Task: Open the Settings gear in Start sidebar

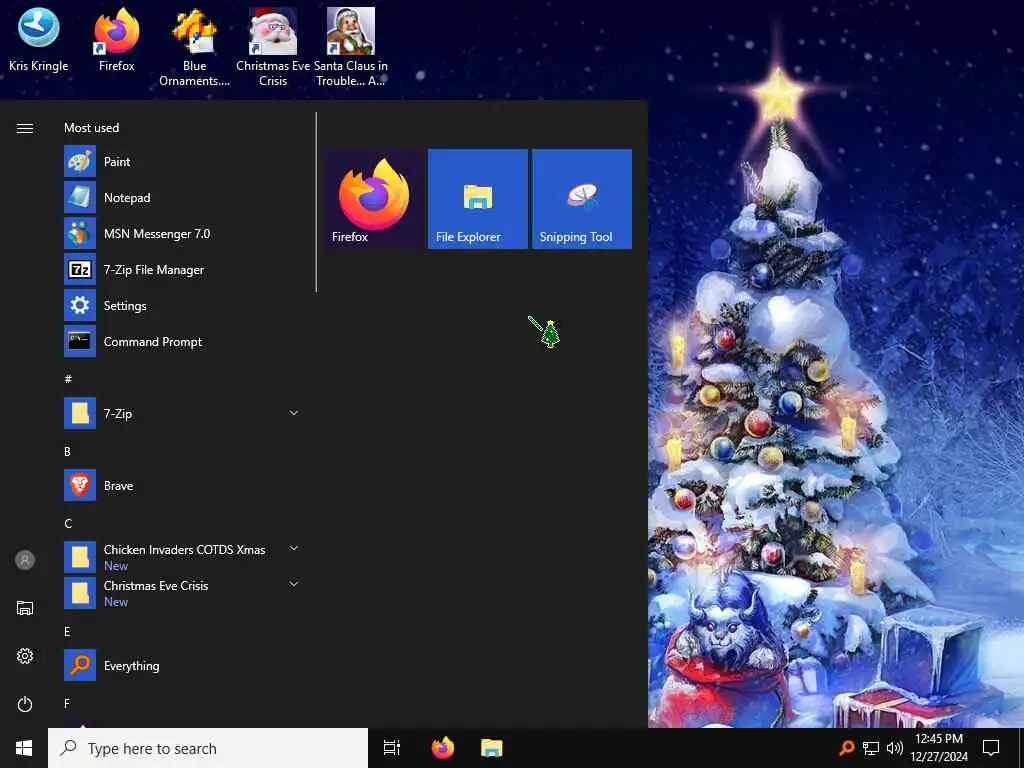Action: [x=25, y=656]
